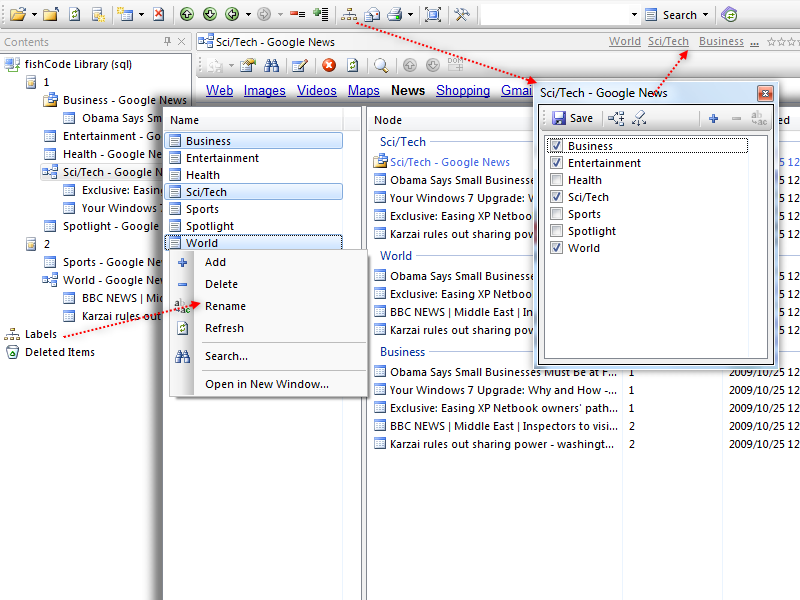Click the eraser clear-labels icon in dialog
This screenshot has width=800, height=600.
(639, 118)
